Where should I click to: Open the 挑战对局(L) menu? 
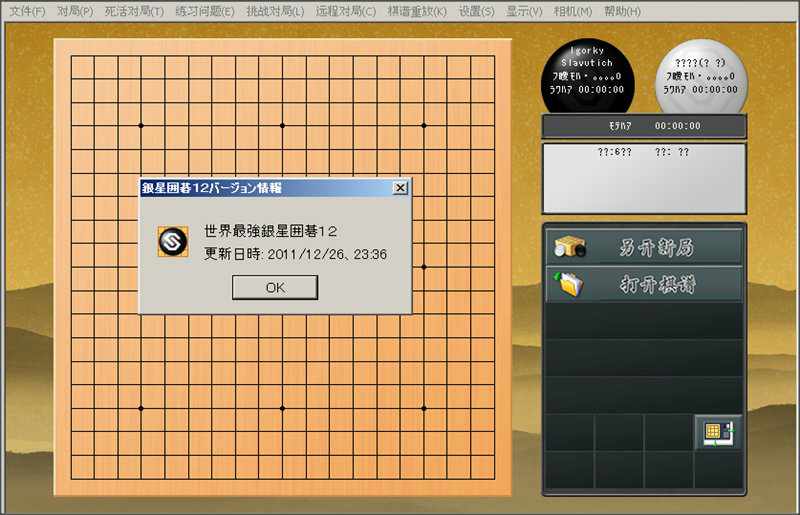click(x=275, y=11)
